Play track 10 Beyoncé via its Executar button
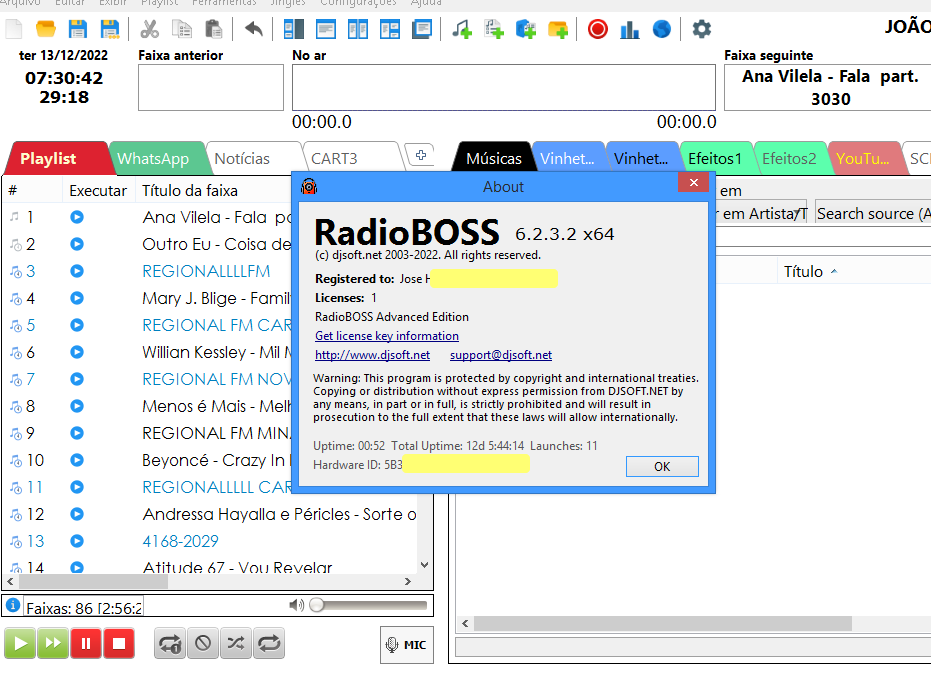 (x=77, y=460)
